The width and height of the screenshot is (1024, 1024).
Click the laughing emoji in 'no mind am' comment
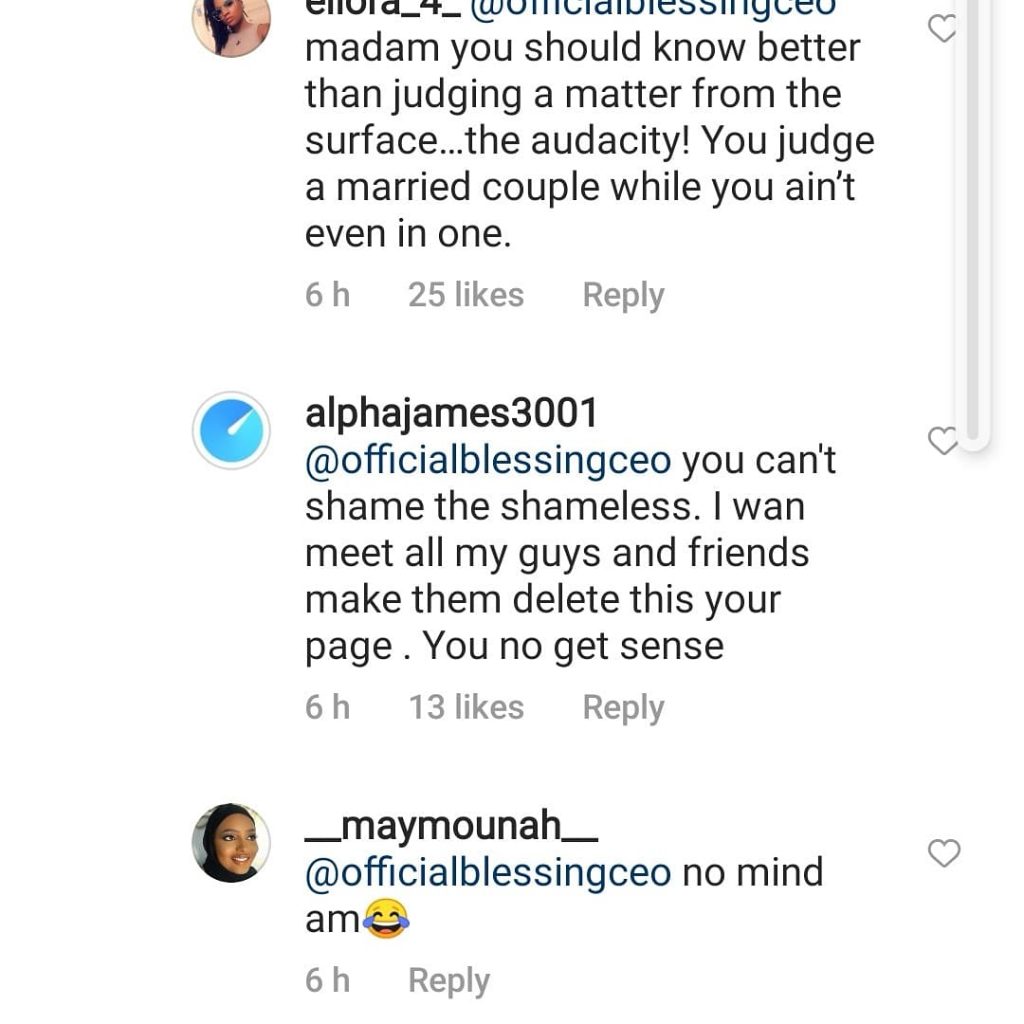[x=386, y=918]
